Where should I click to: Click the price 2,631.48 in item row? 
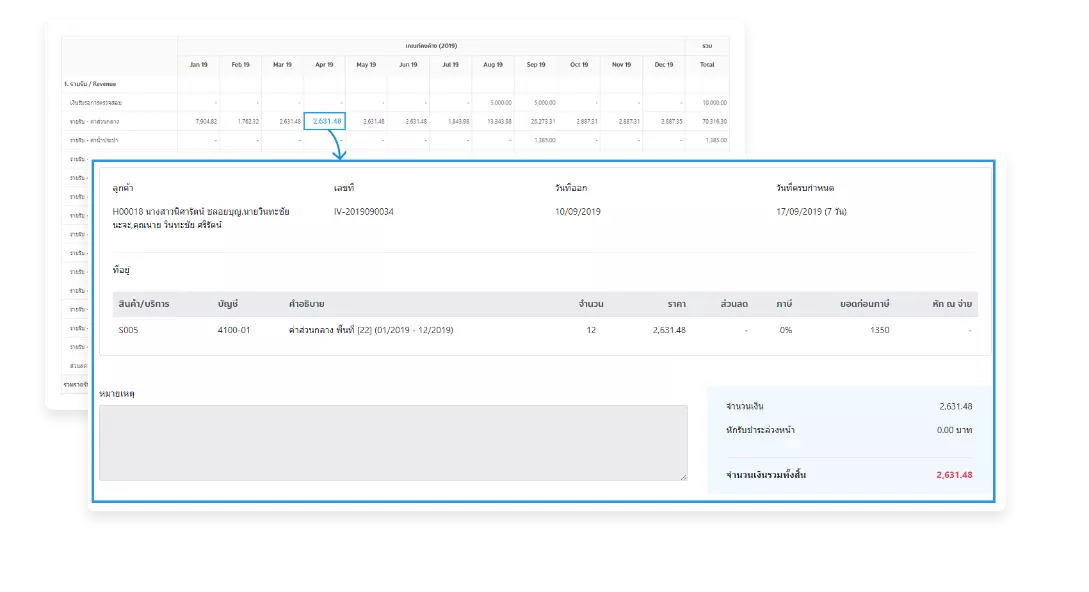(669, 330)
